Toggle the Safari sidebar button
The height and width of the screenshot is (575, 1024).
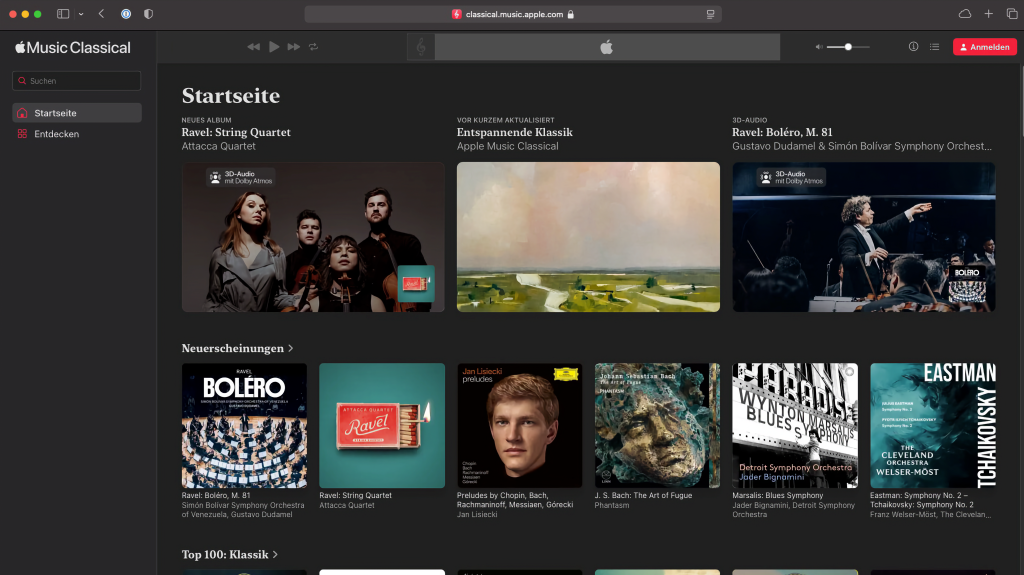[x=63, y=14]
